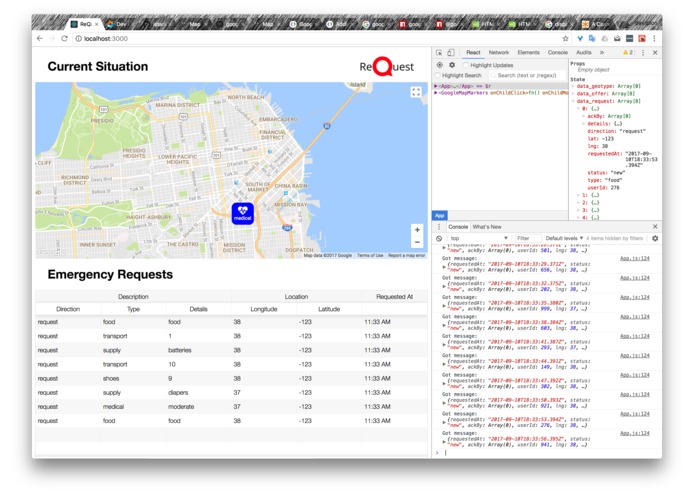Click the Requested At column header
The image size is (695, 494).
click(x=394, y=297)
